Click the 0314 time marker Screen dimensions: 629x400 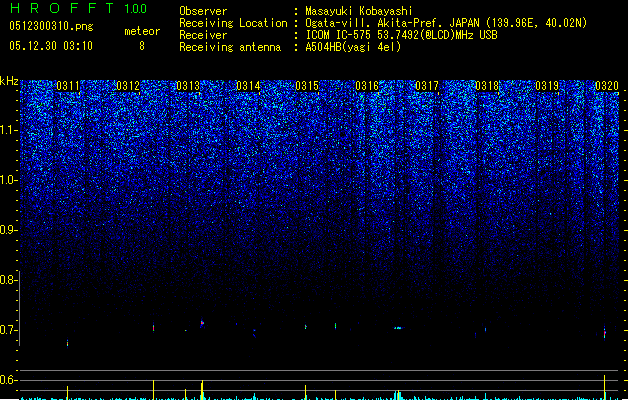248,86
